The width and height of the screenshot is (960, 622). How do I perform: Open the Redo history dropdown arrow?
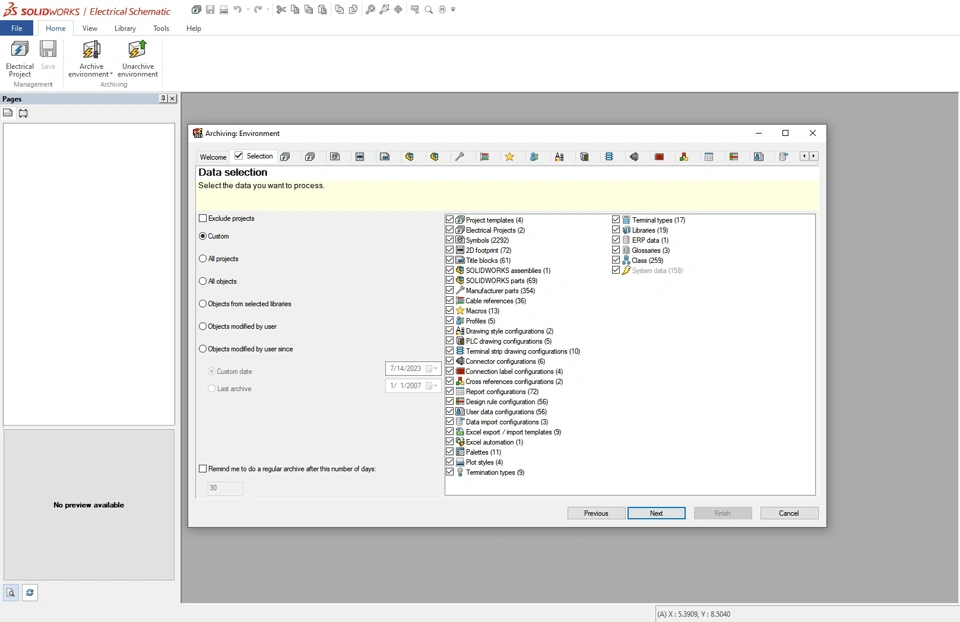pyautogui.click(x=268, y=10)
